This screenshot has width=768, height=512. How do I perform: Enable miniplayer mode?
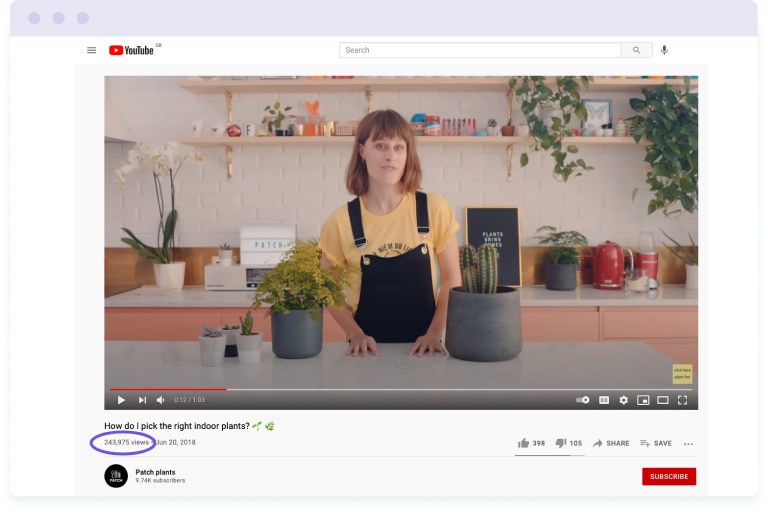pos(643,400)
